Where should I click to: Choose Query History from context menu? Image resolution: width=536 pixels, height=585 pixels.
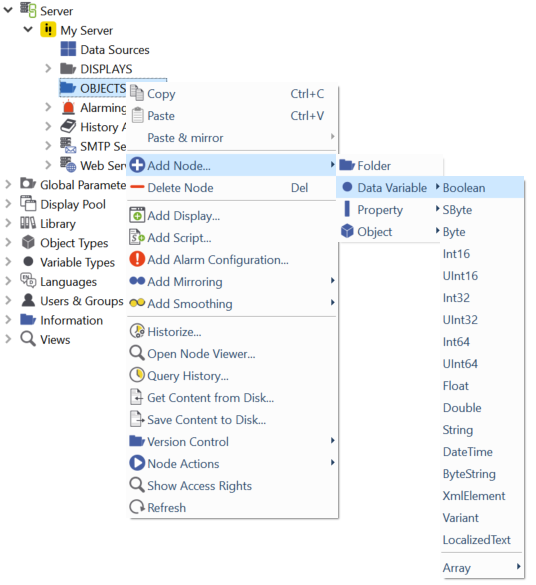point(232,376)
